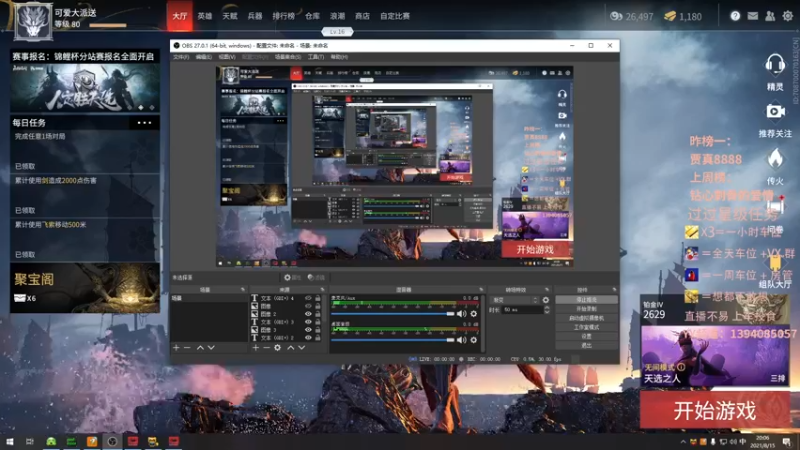Pop out the 混音器 dock panel

(x=481, y=290)
